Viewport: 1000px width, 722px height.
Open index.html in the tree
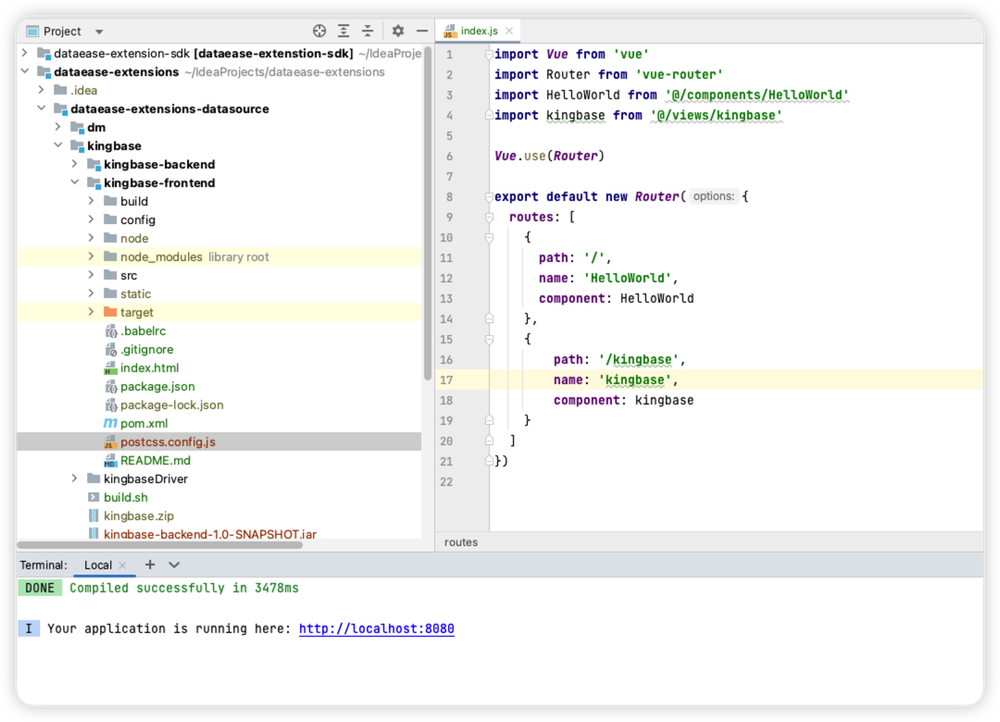(149, 368)
